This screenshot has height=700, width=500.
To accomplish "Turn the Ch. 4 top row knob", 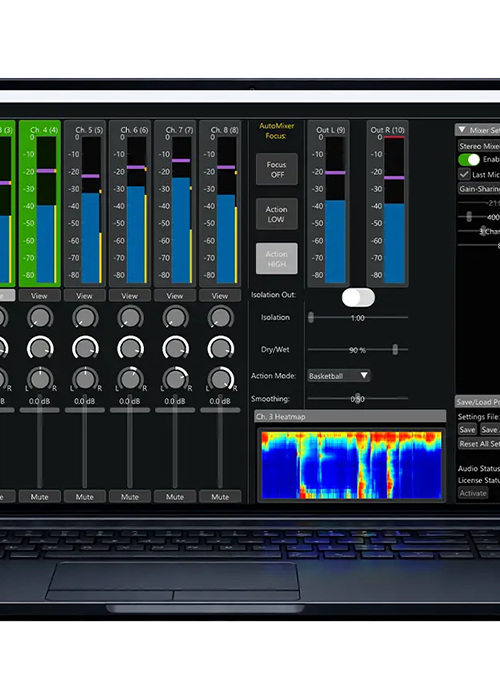I will pos(40,317).
